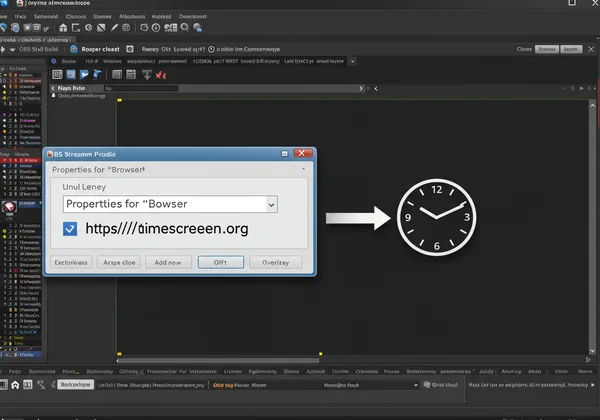Click the globe icon right of the magnifier
Screen dimensions: 600x420
(x=197, y=28)
